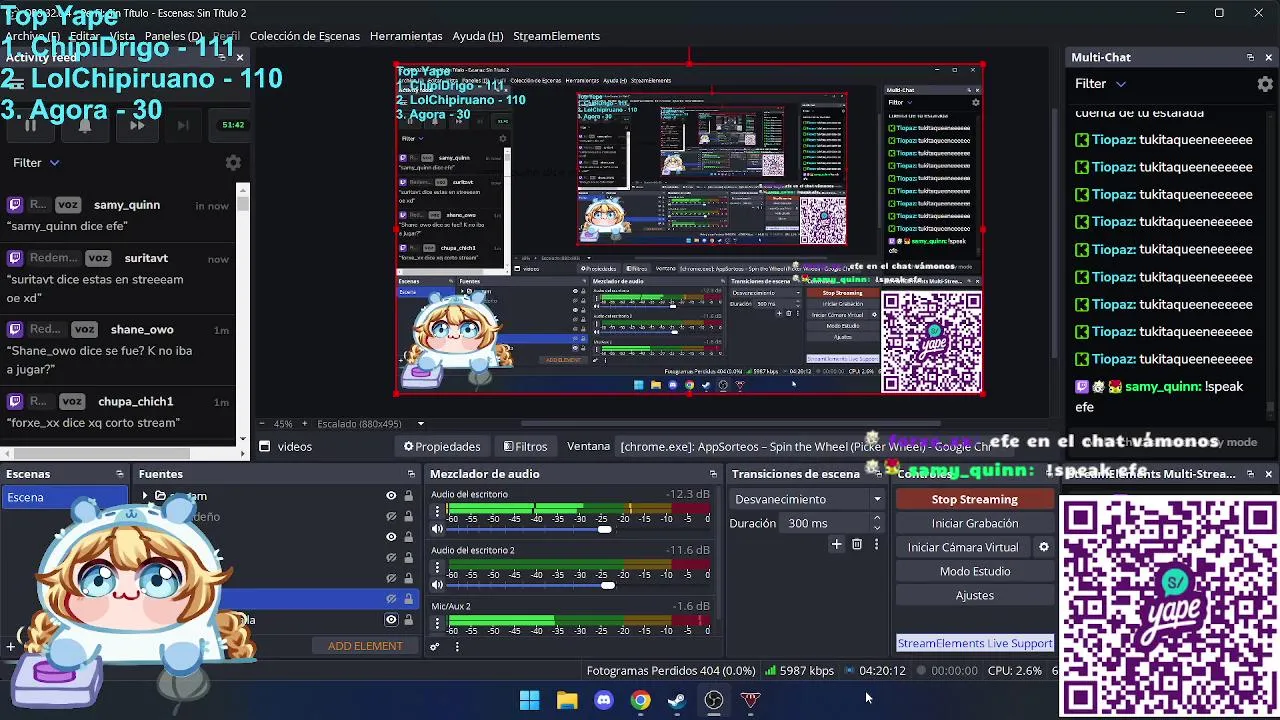Mute Audio del escritorio 2 speaker

[x=437, y=585]
